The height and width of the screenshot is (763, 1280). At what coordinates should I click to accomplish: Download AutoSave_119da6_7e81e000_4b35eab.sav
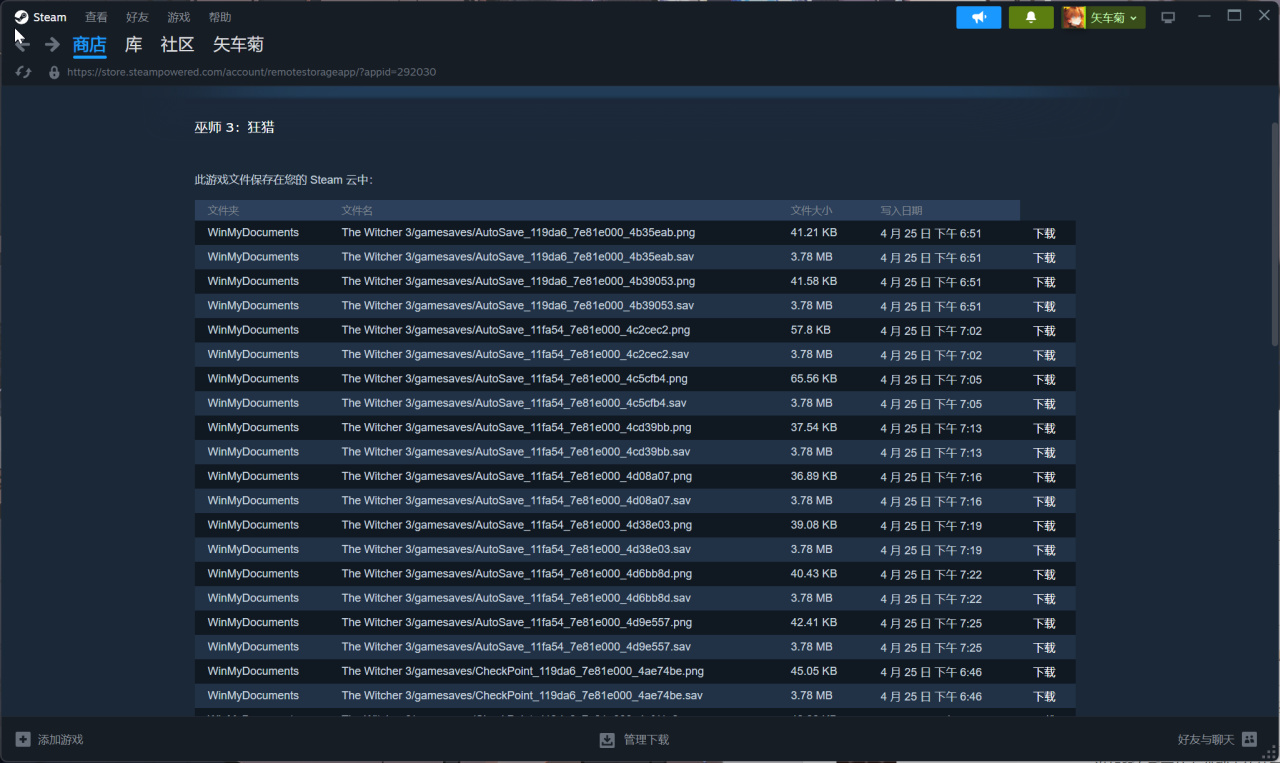1044,257
